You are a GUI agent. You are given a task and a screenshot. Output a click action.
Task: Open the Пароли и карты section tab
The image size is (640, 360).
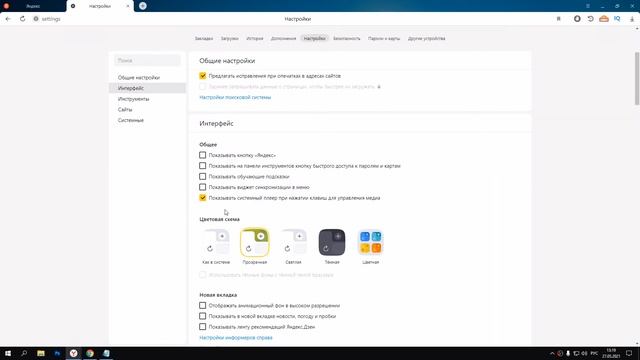point(384,38)
